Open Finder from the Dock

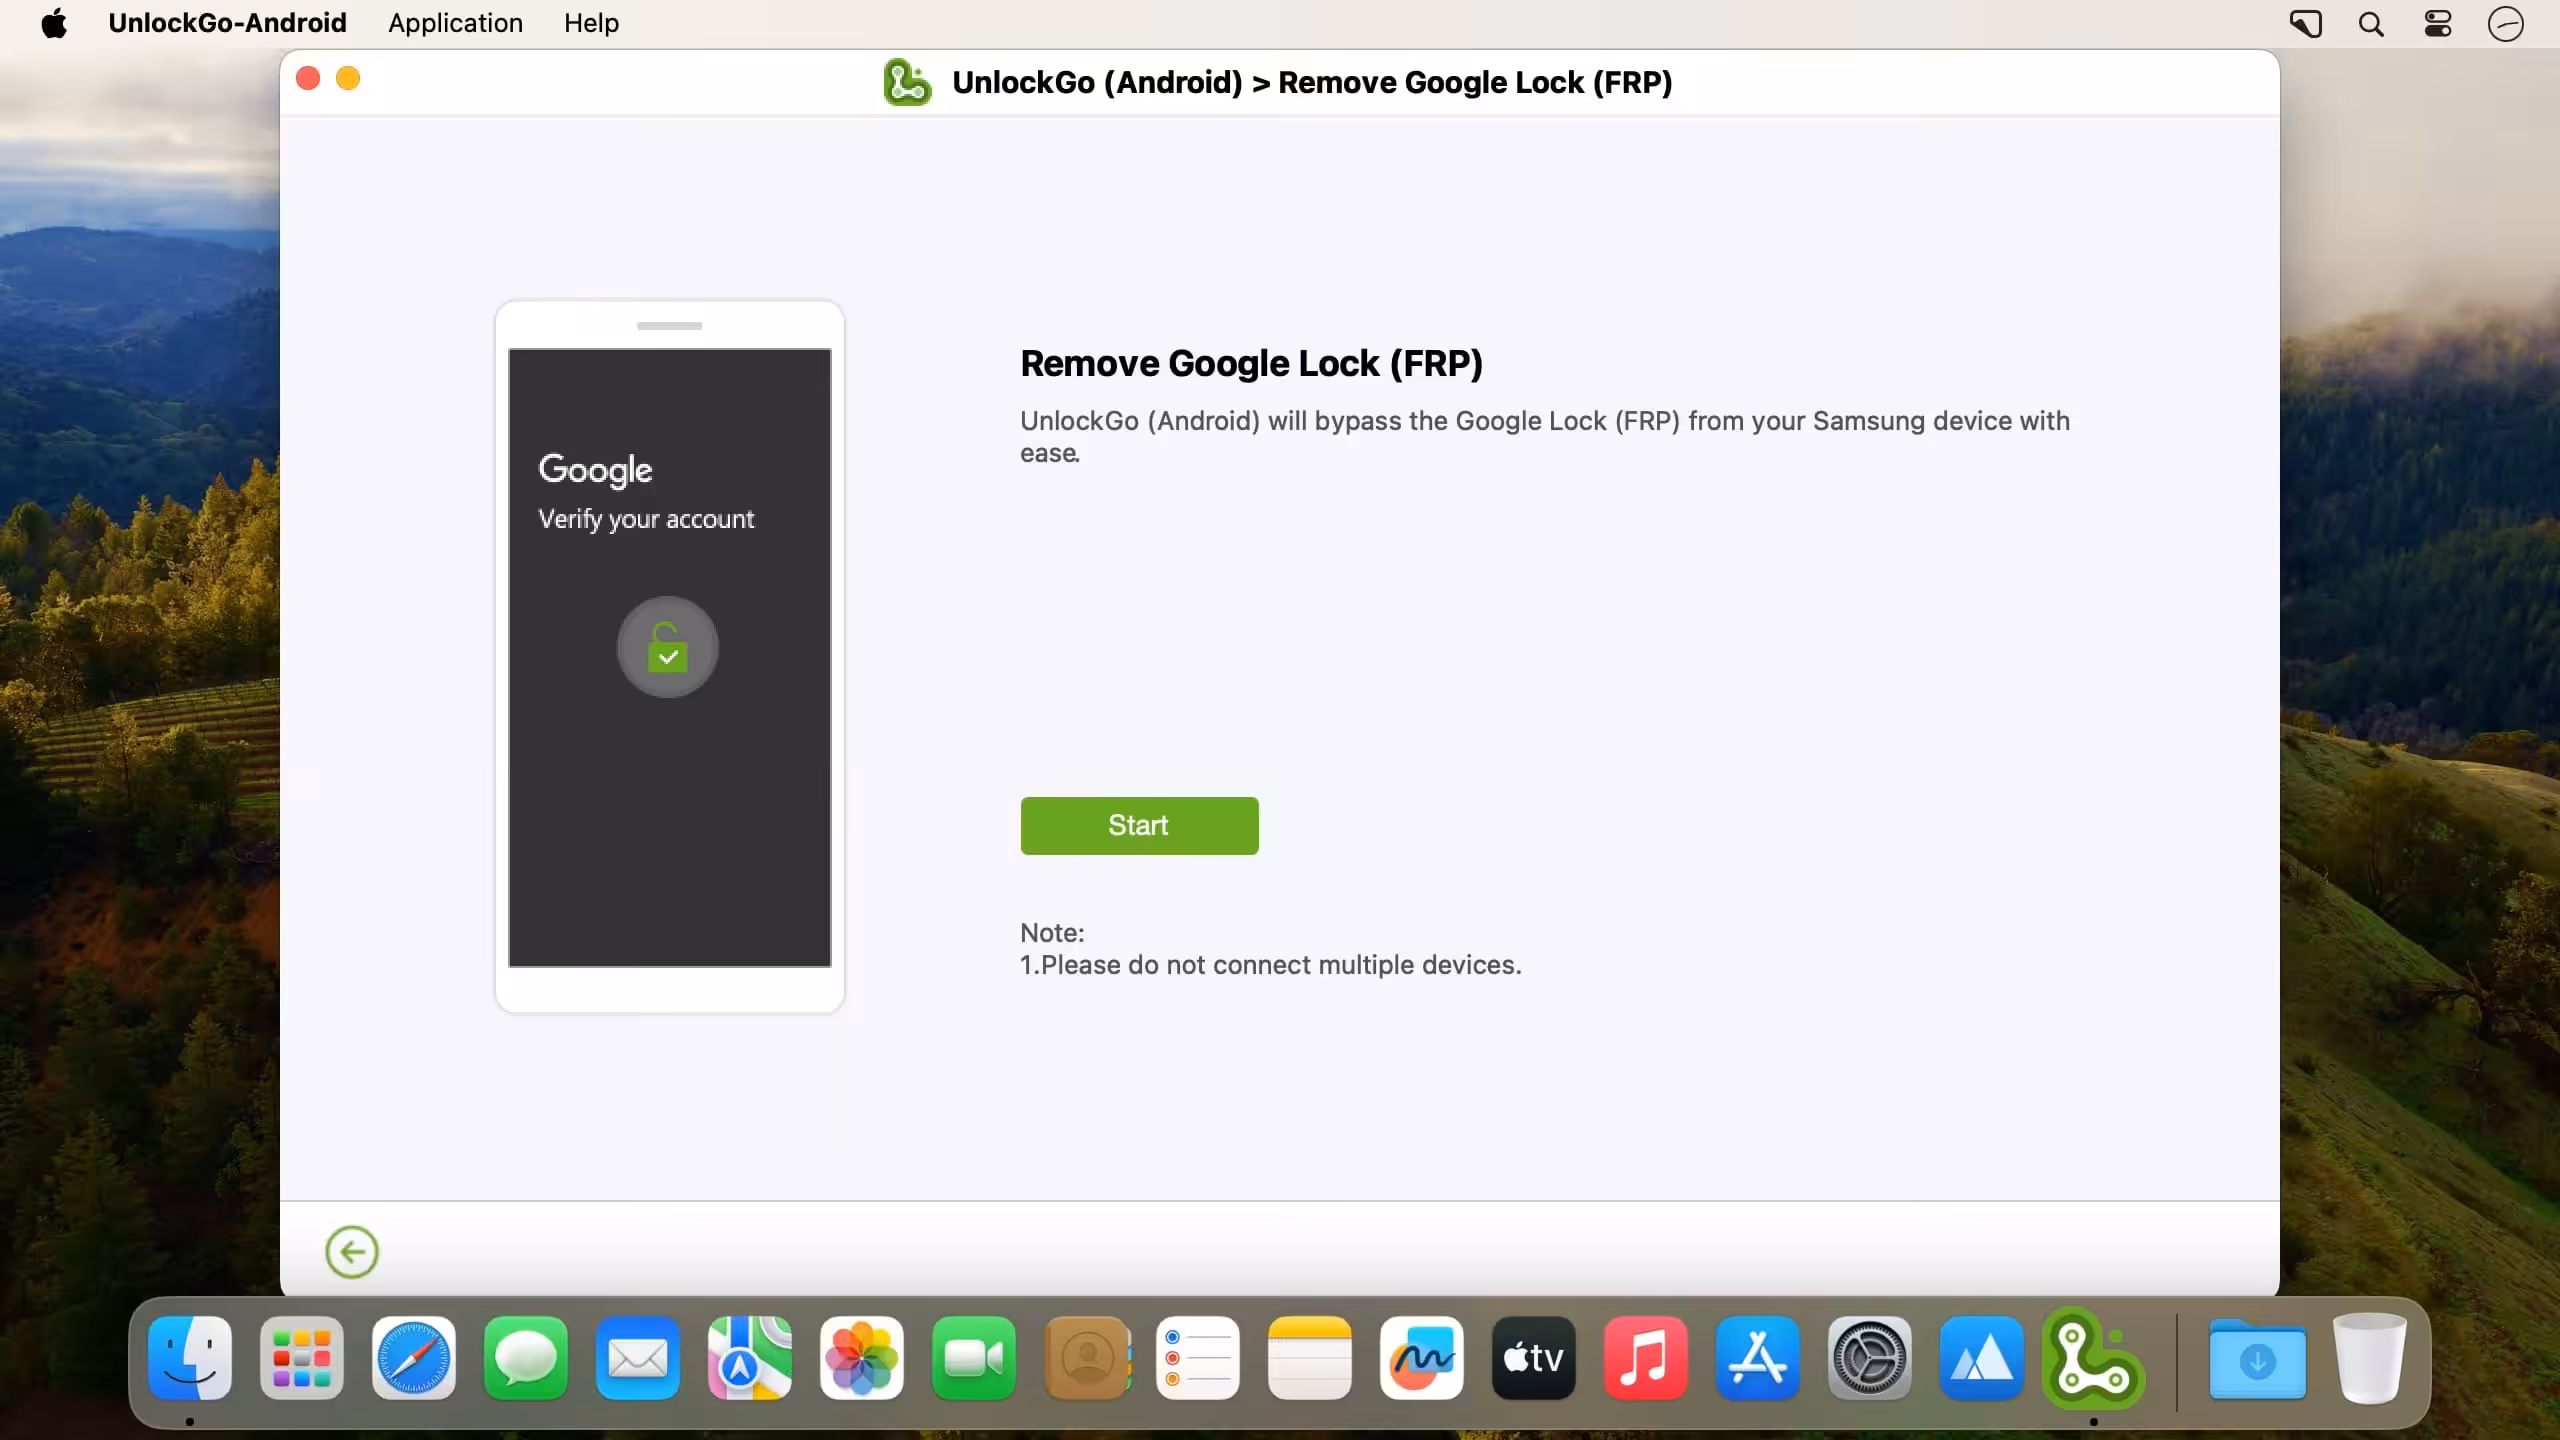[190, 1358]
